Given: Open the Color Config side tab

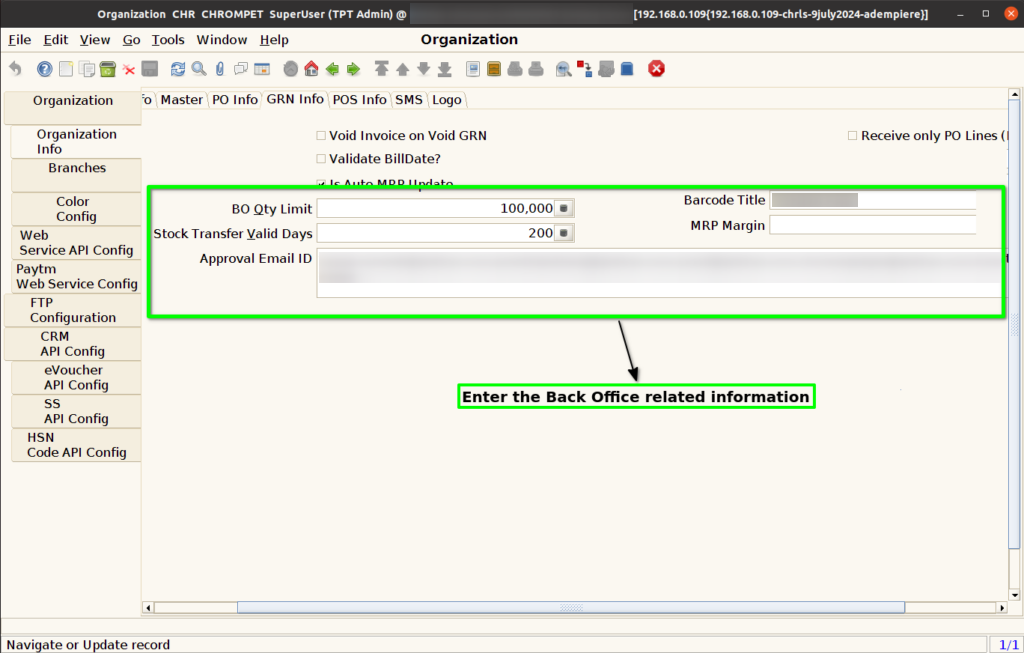Looking at the screenshot, I should (76, 209).
